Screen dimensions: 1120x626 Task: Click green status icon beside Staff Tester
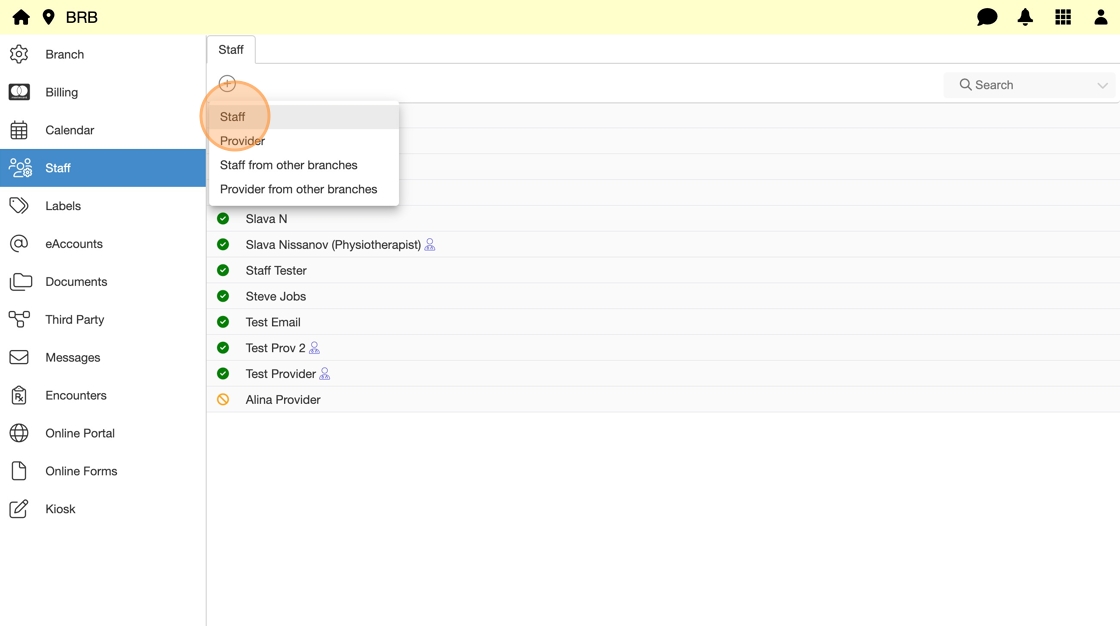(x=223, y=270)
